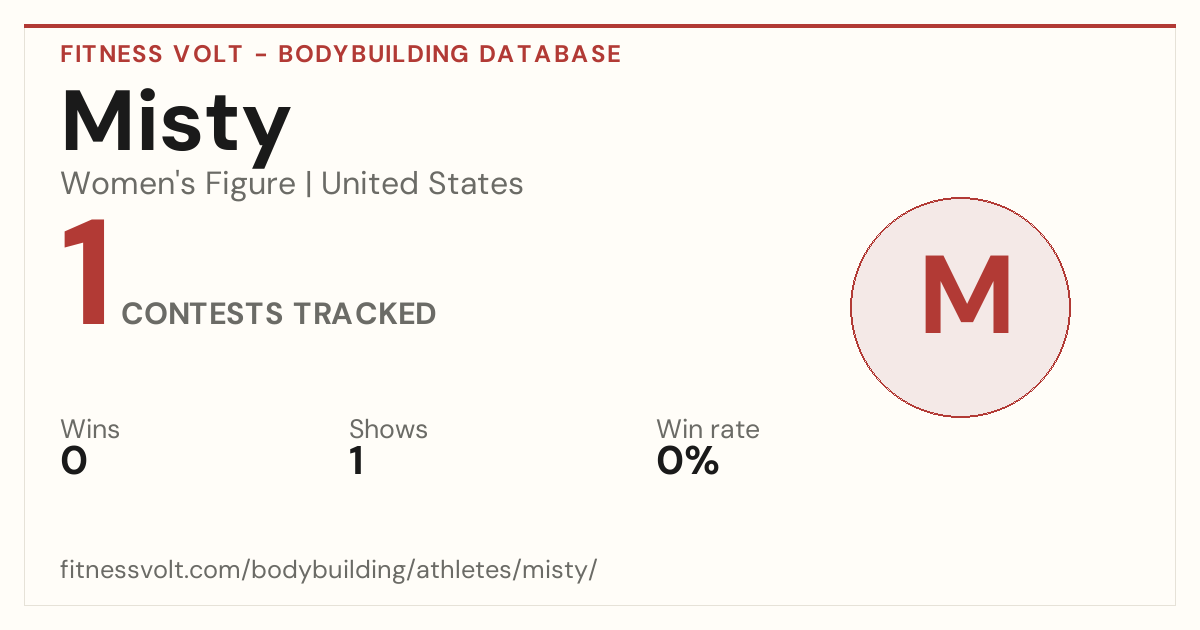
Task: Click the red top border bar
Action: (x=600, y=26)
